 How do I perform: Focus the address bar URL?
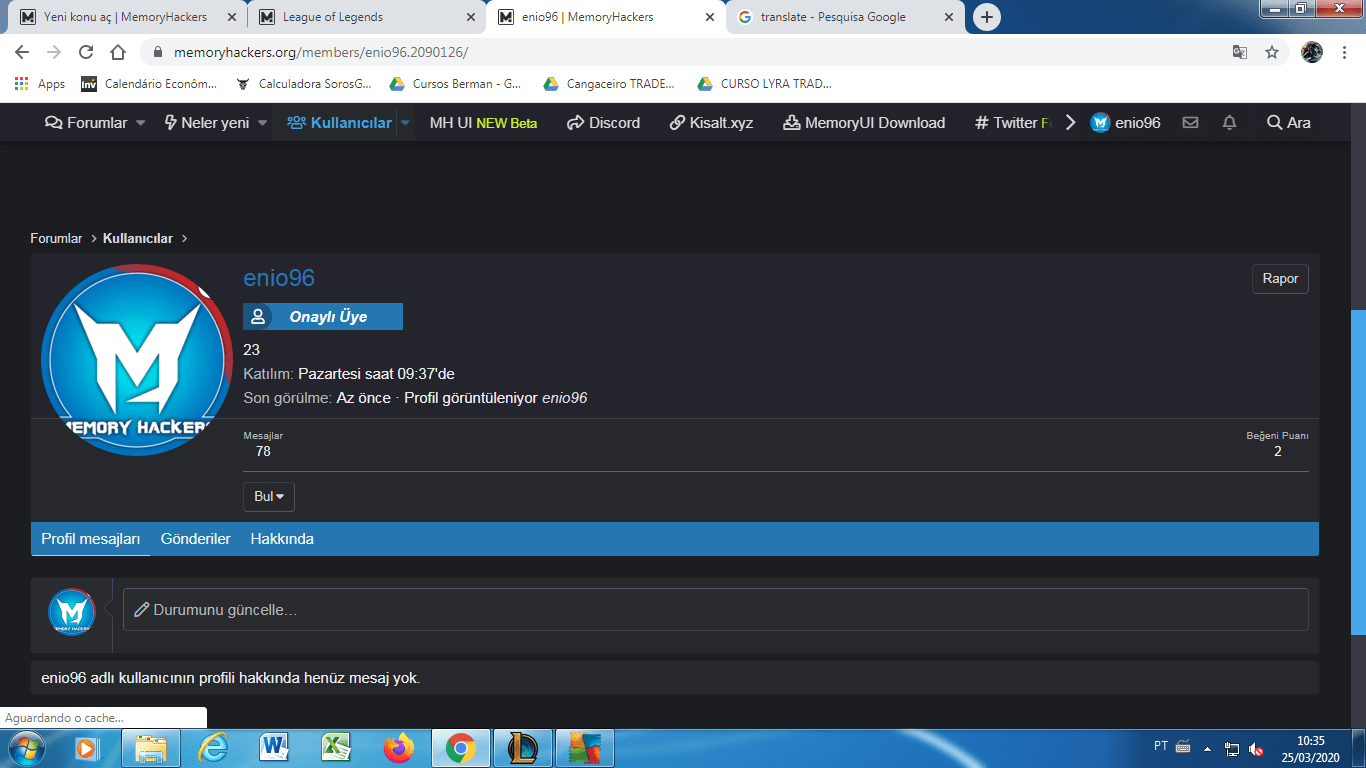pos(321,52)
